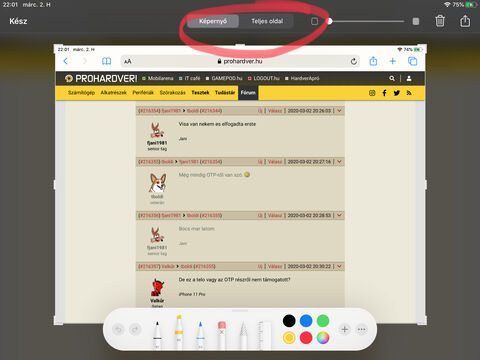Tap Kész to finish markup
This screenshot has height=360, width=480.
coord(18,21)
